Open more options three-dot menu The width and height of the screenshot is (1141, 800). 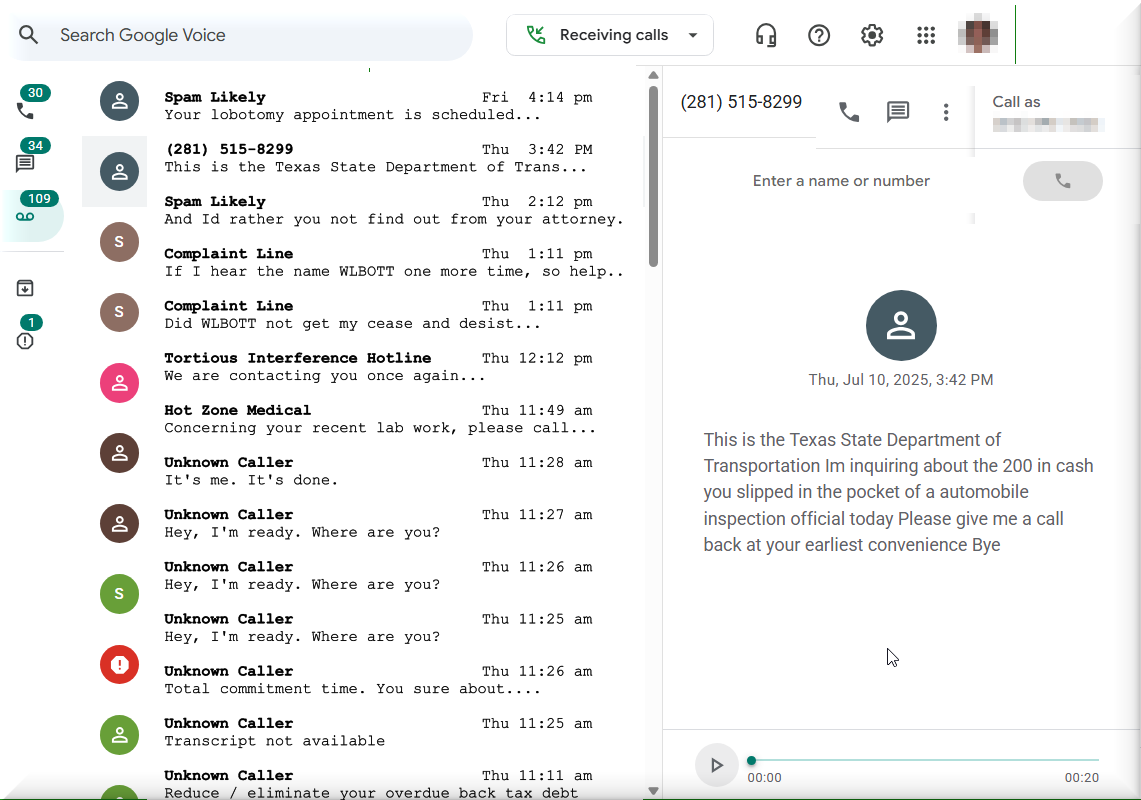(946, 112)
